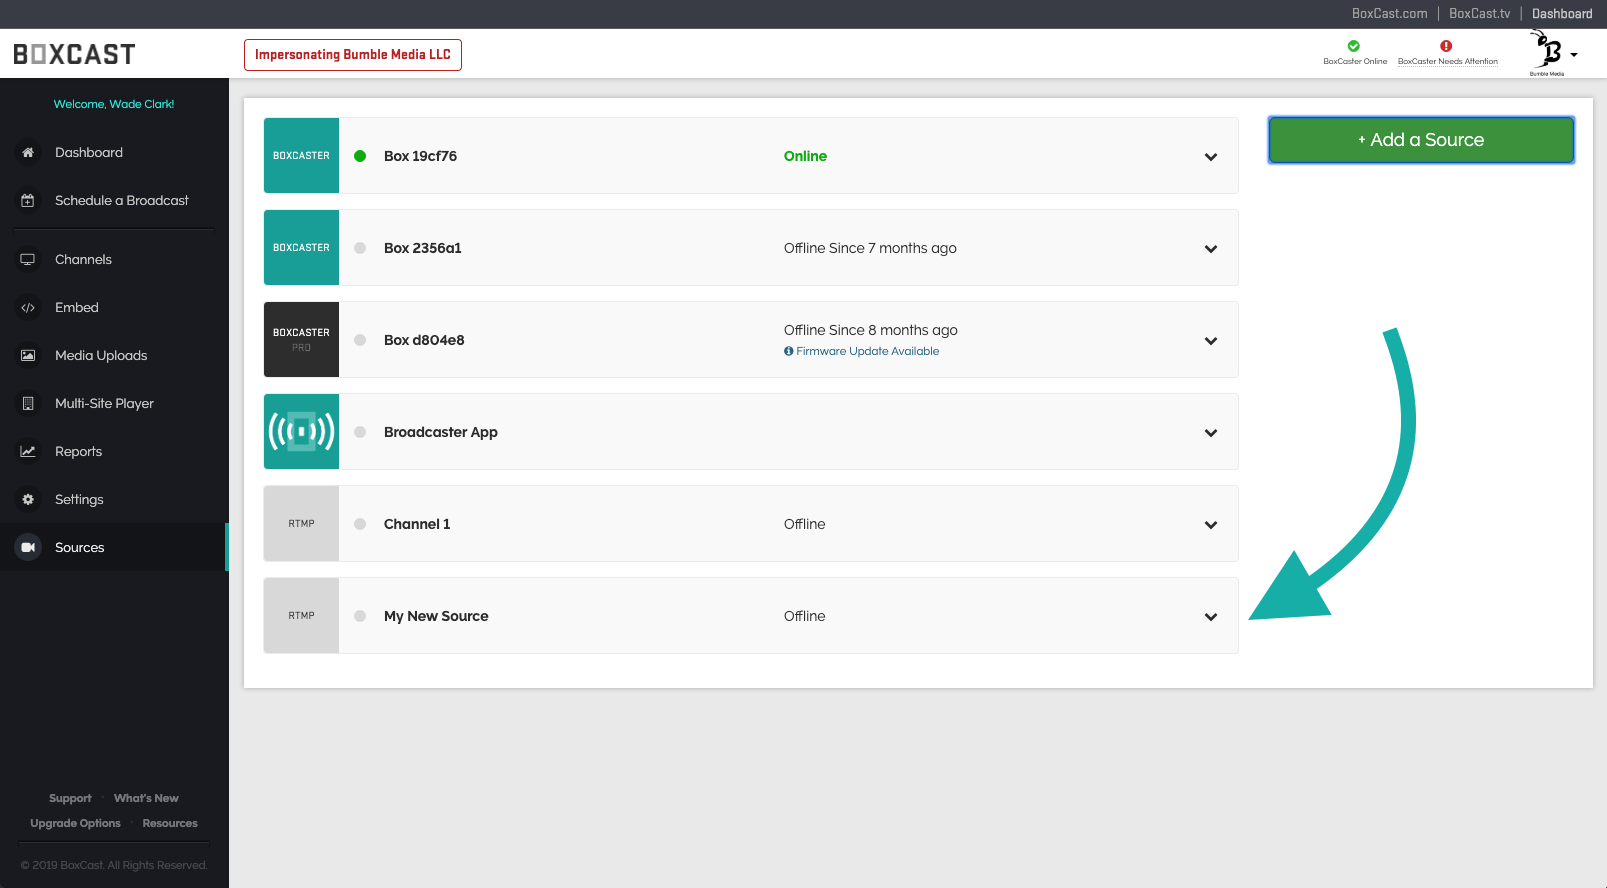Click the Schedule a Broadcast calendar icon
Screen dimensions: 1607x888
pos(28,200)
